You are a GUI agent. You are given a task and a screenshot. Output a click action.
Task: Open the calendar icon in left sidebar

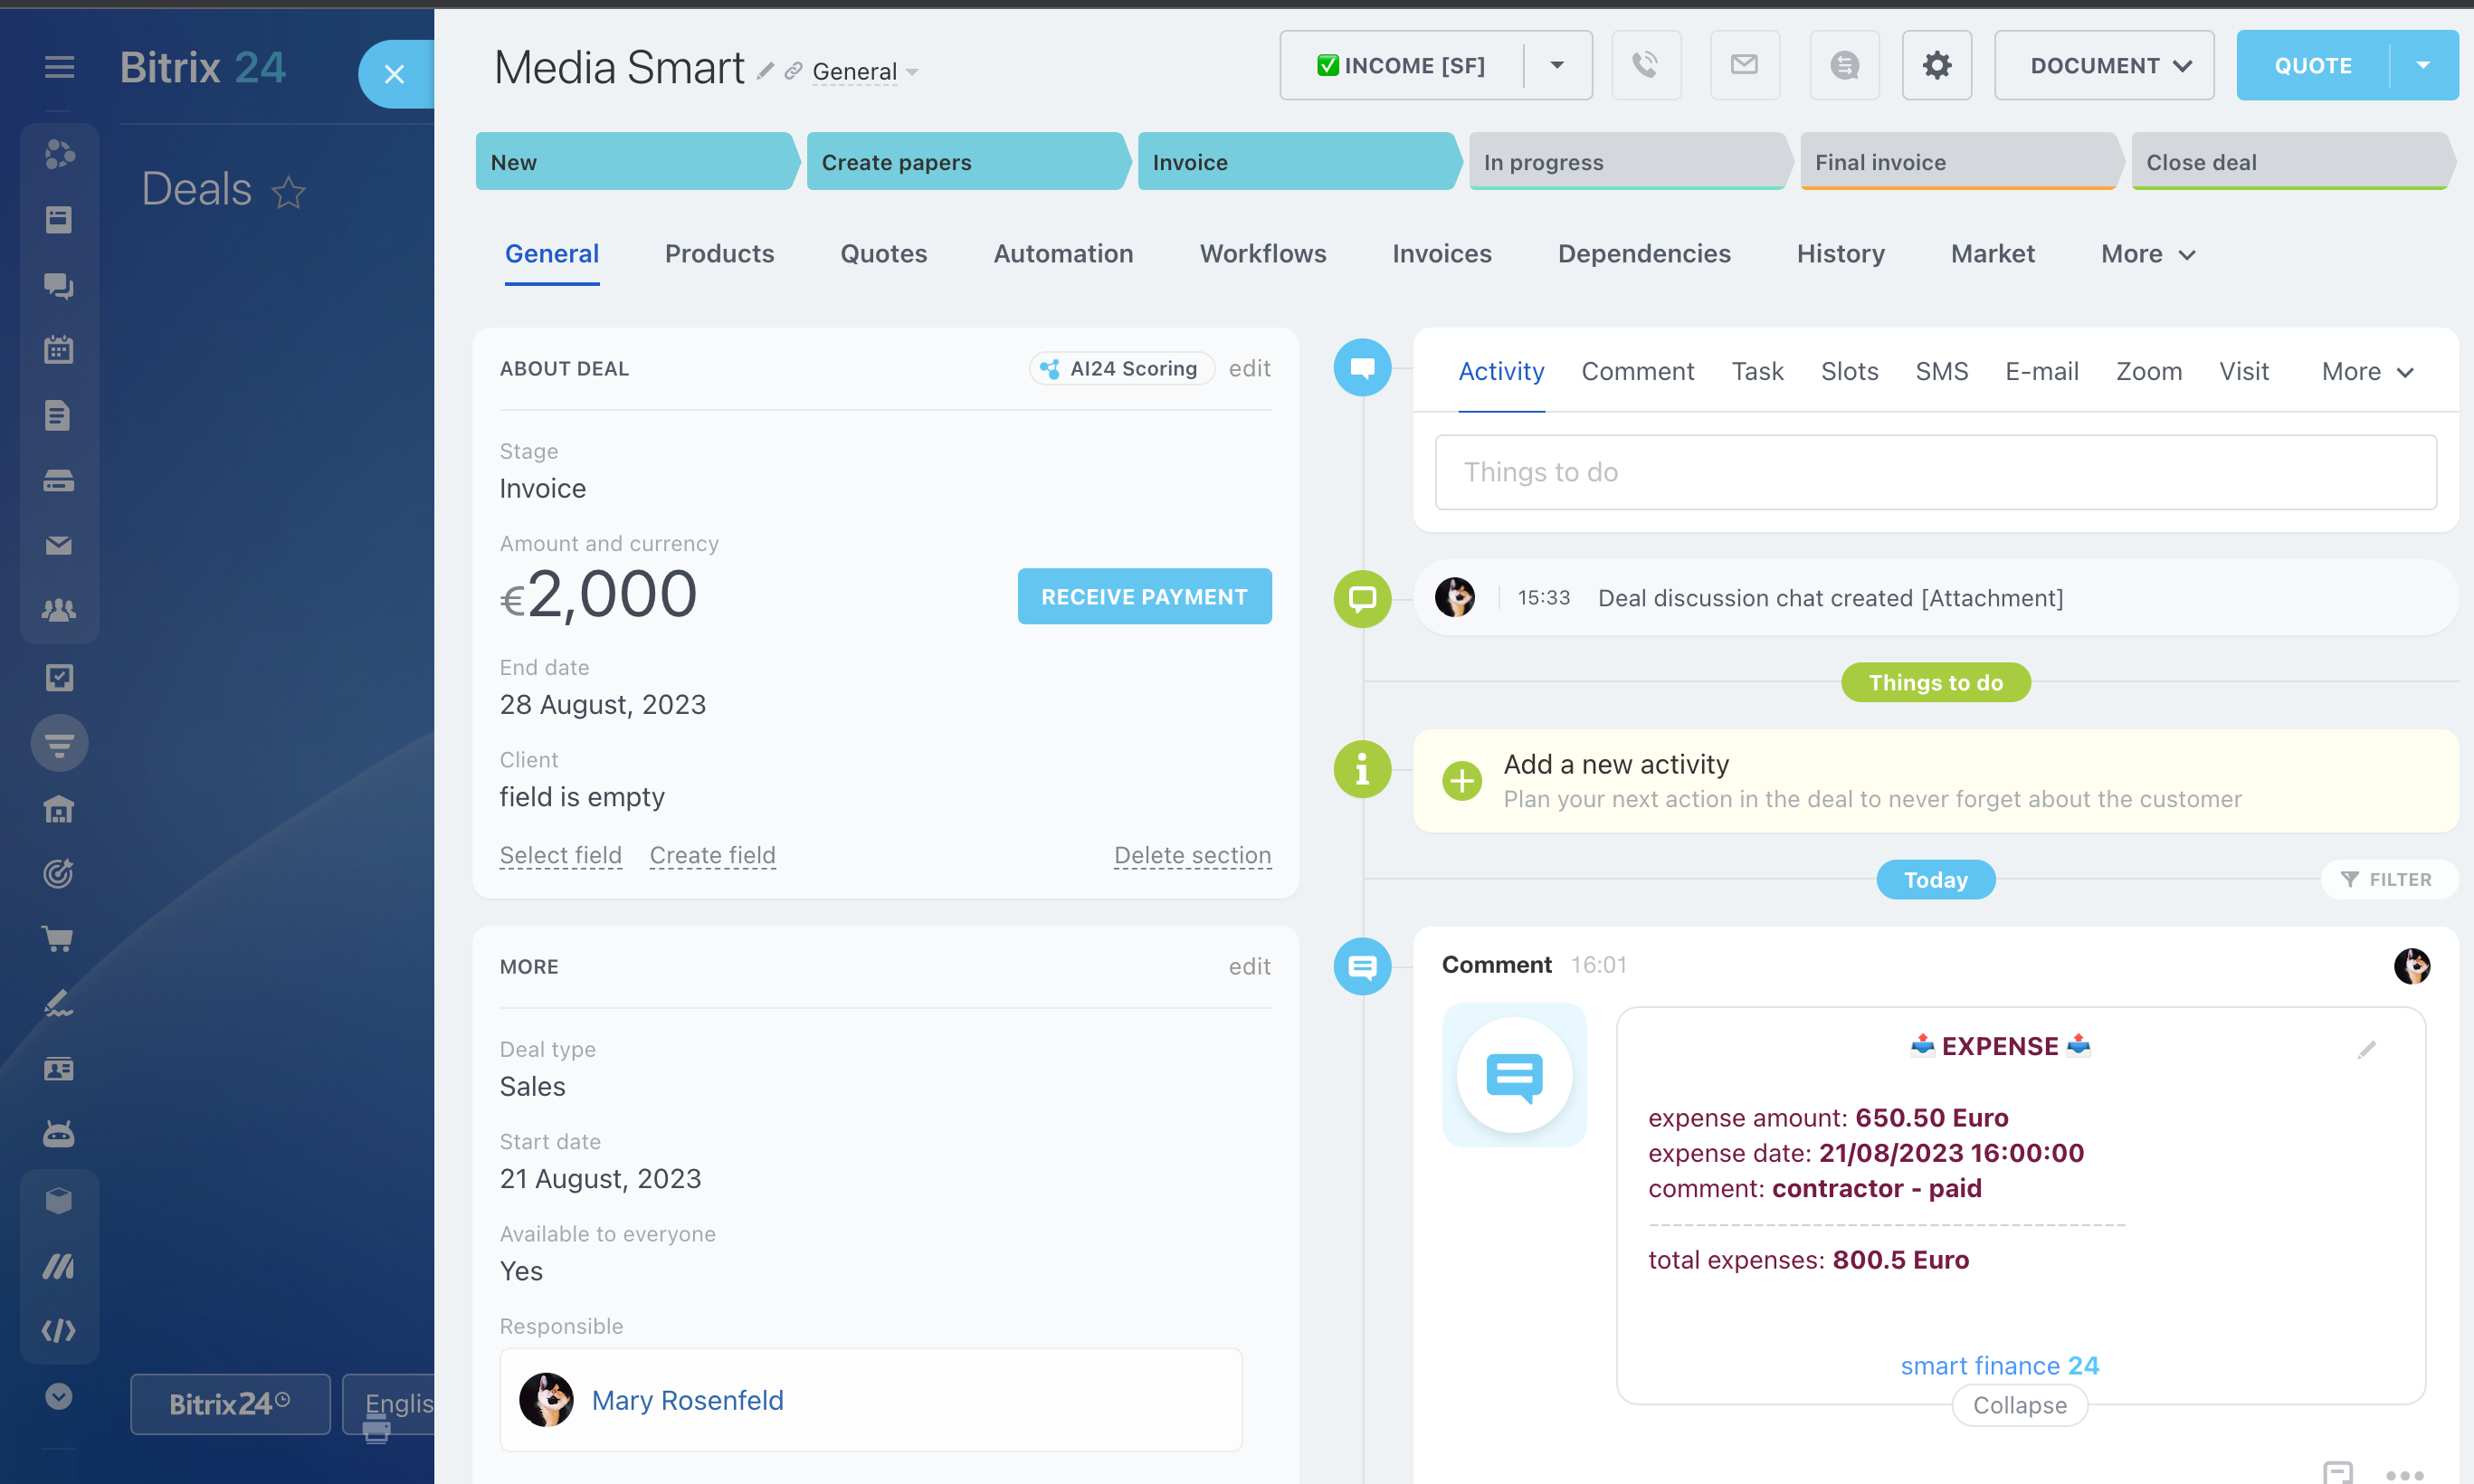point(59,350)
